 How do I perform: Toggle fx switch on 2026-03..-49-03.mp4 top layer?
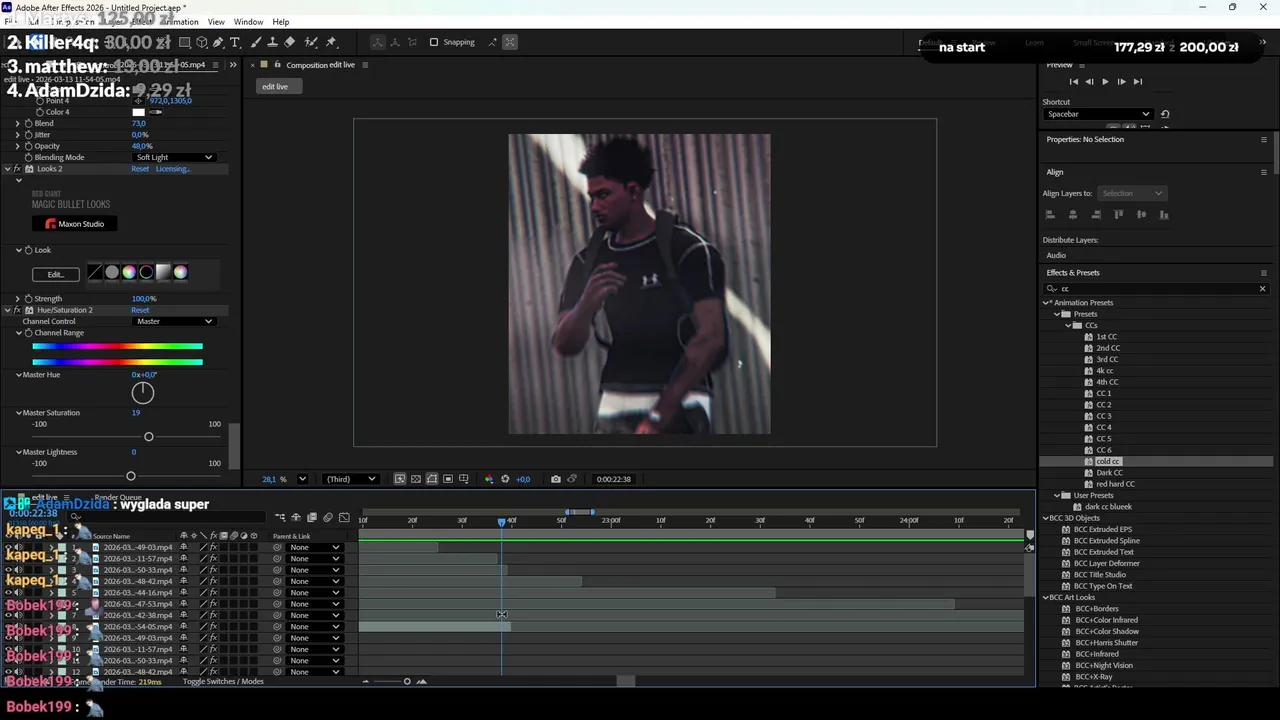tap(213, 547)
